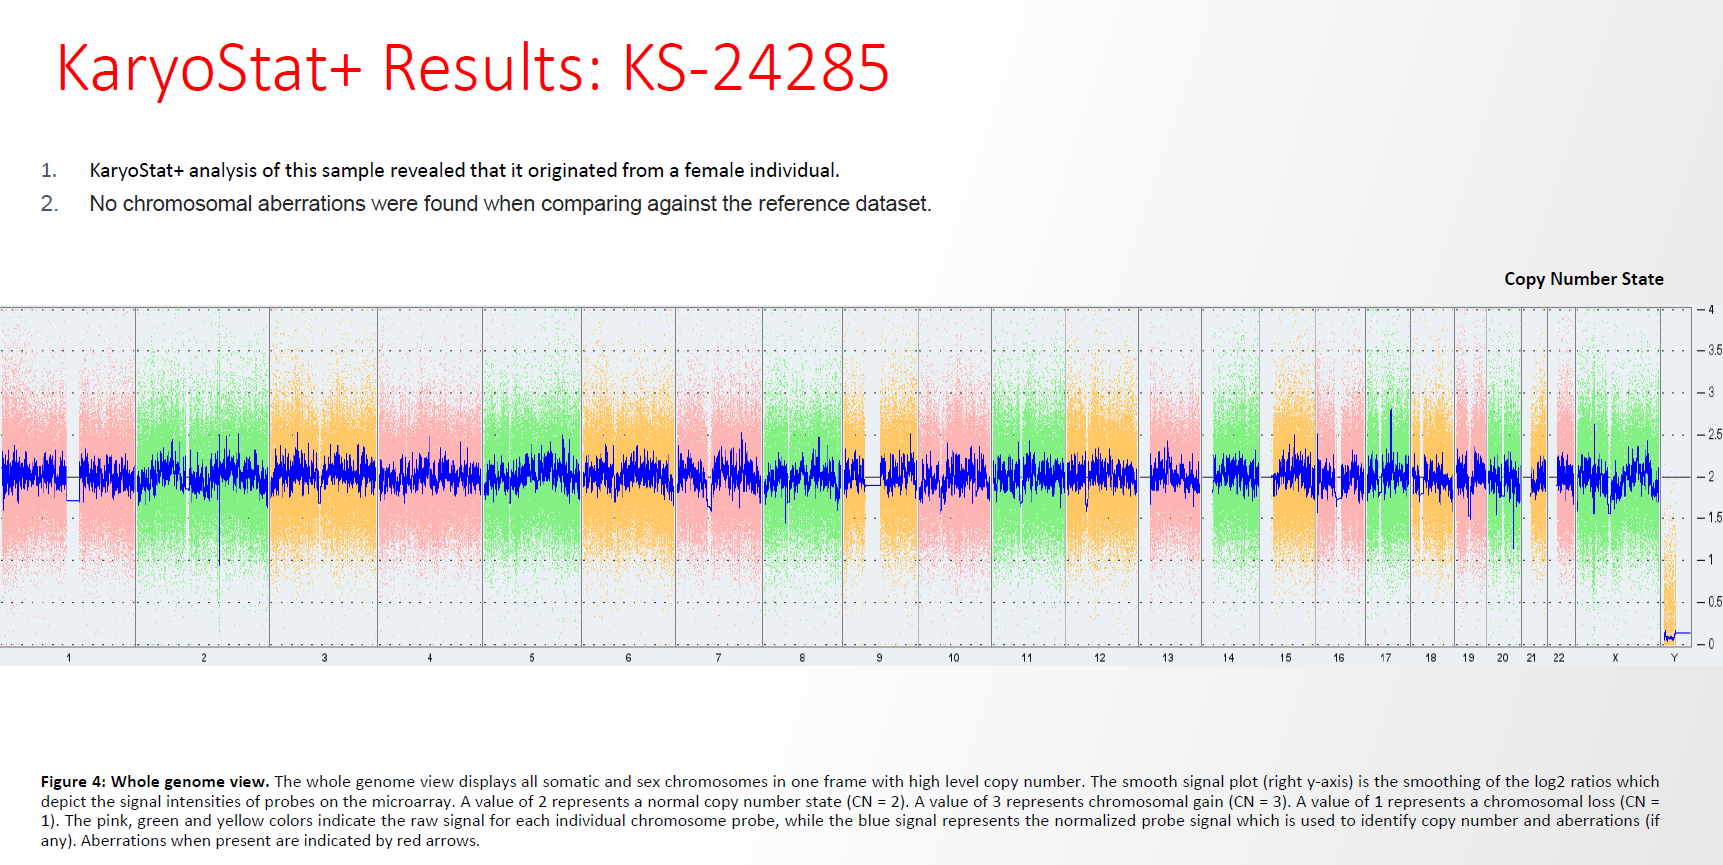This screenshot has height=865, width=1723.
Task: Select the first finding about female individual
Action: coord(464,171)
